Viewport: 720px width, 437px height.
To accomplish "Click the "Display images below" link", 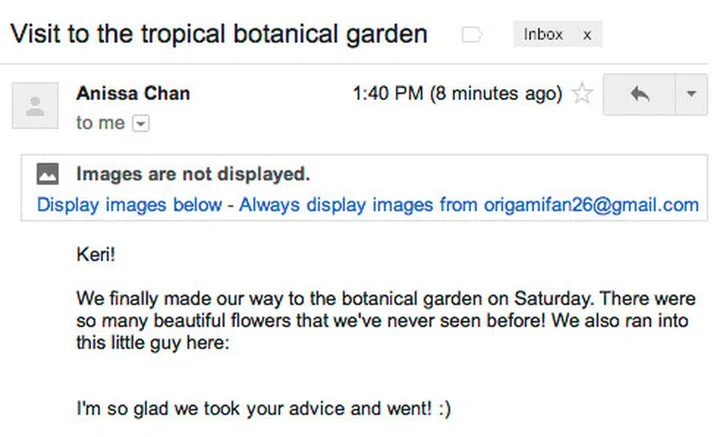I will [129, 205].
